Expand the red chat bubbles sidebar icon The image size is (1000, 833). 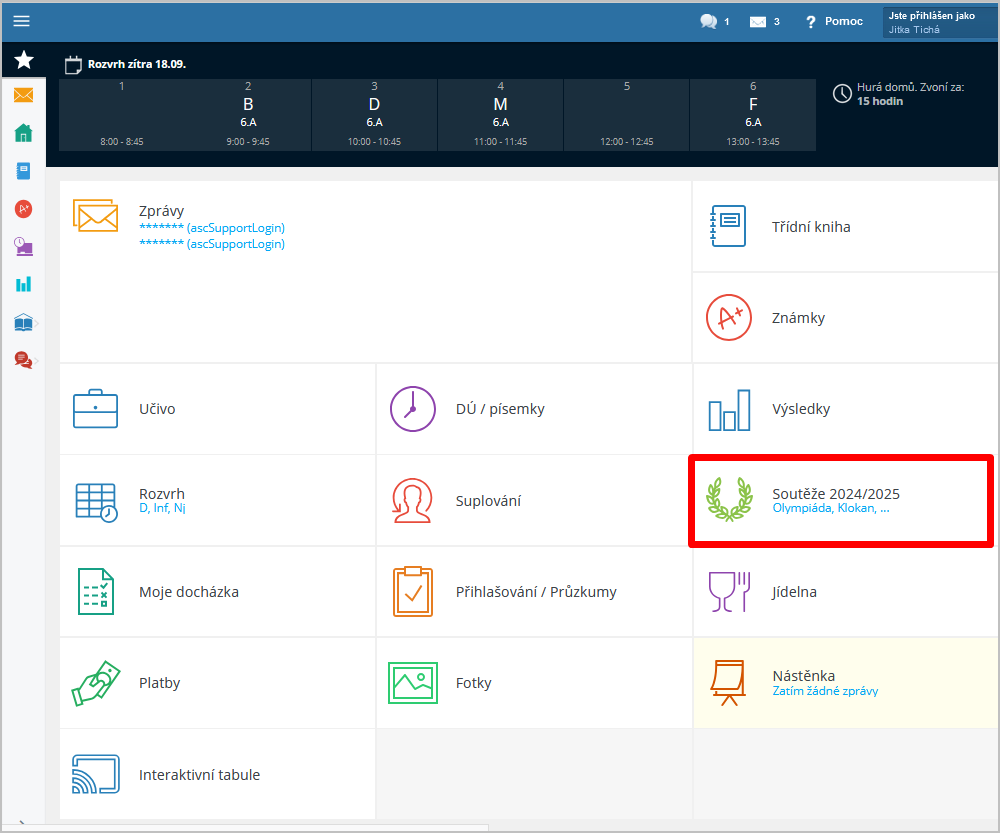(24, 360)
